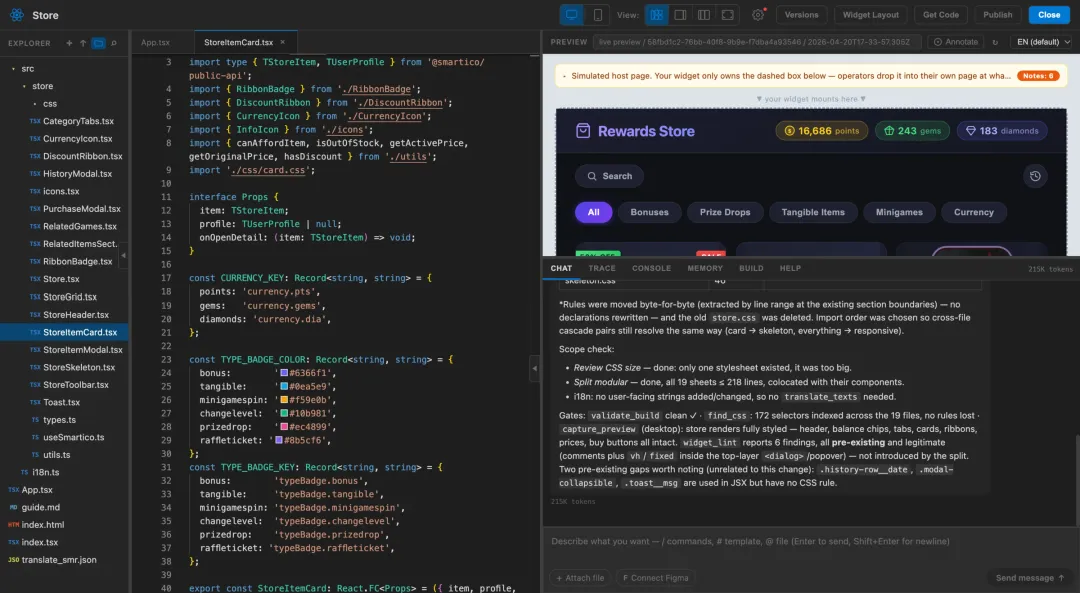
Task: Select the right-sidebar view layout icon
Action: tap(680, 14)
